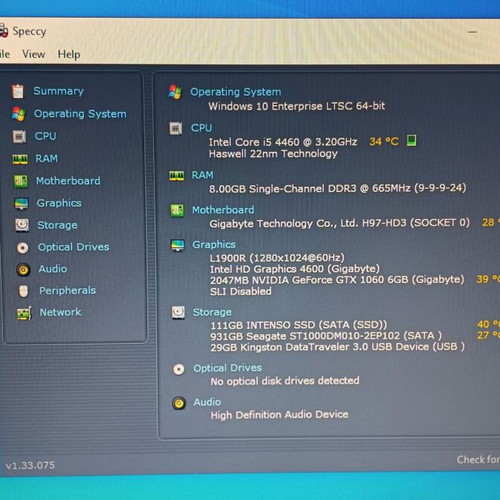
Task: Click the Operating System heading link in summary
Action: [x=236, y=92]
